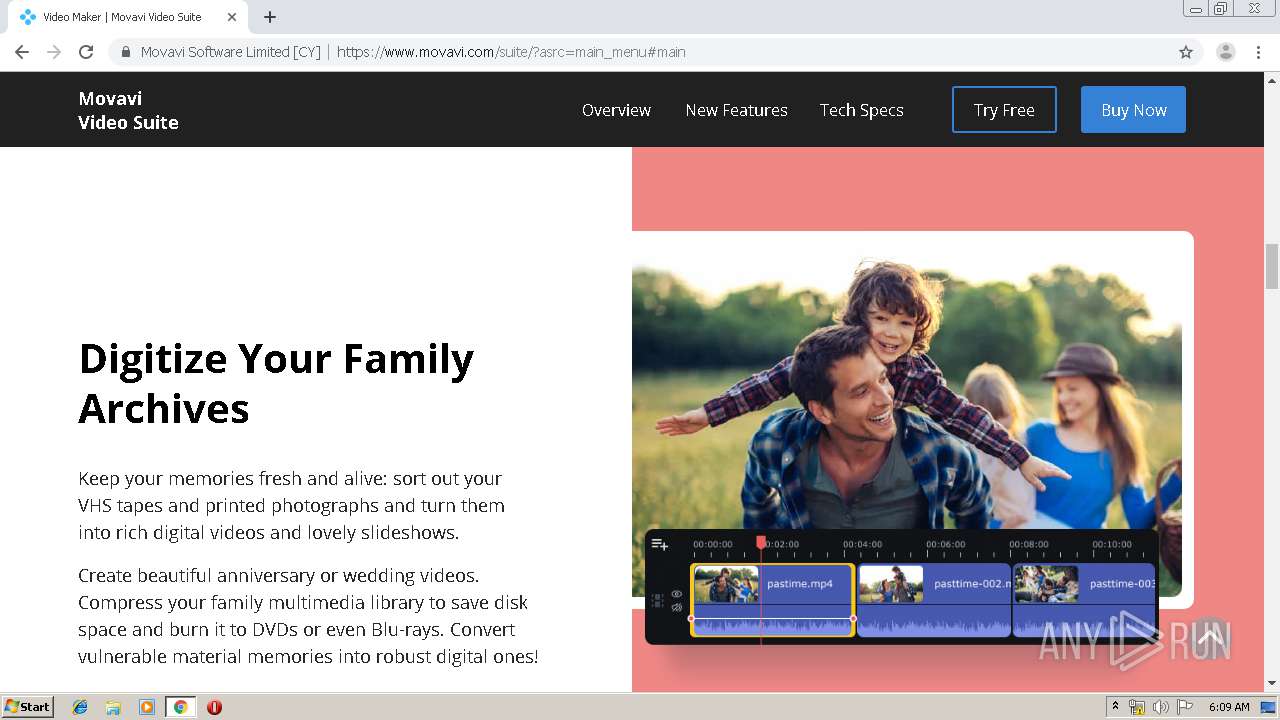Close the Video Maker tab
The height and width of the screenshot is (720, 1280).
(232, 17)
